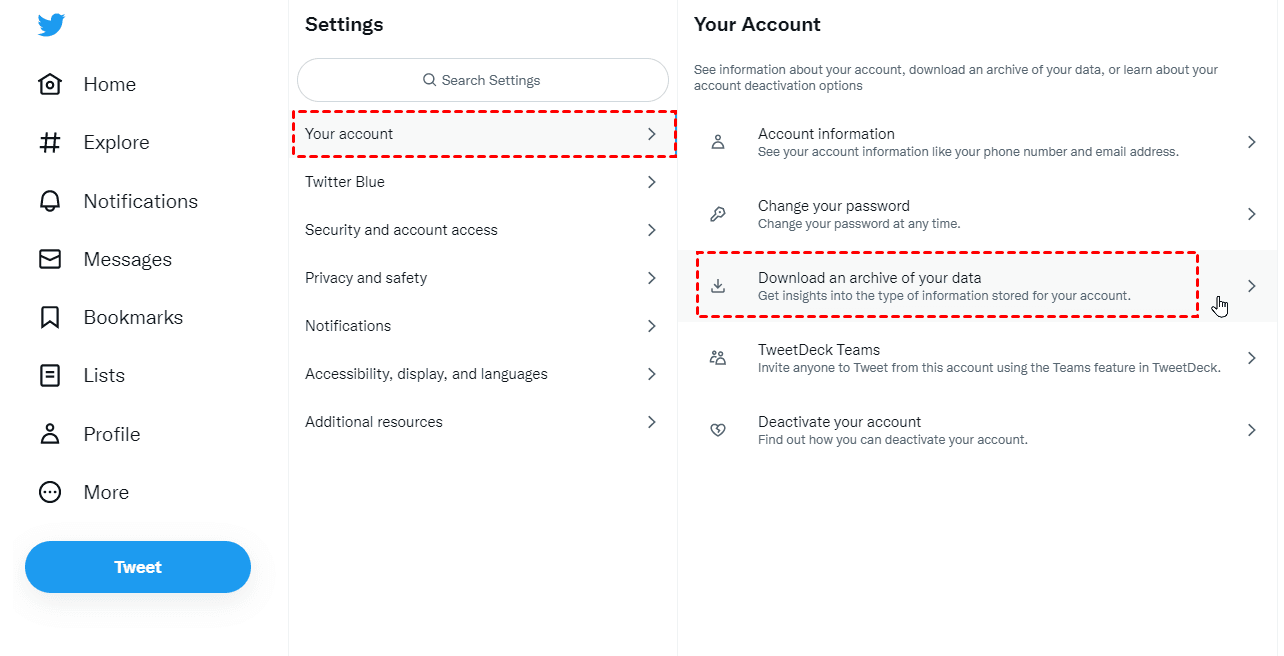Image resolution: width=1284 pixels, height=656 pixels.
Task: Expand the Privacy and safety chevron
Action: tap(651, 278)
